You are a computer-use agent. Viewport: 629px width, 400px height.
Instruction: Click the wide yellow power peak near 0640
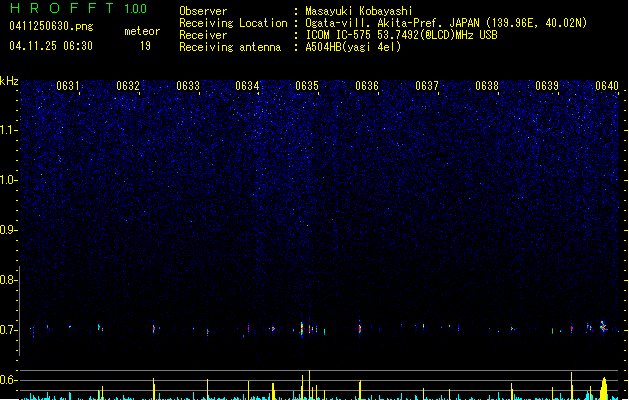coord(604,388)
